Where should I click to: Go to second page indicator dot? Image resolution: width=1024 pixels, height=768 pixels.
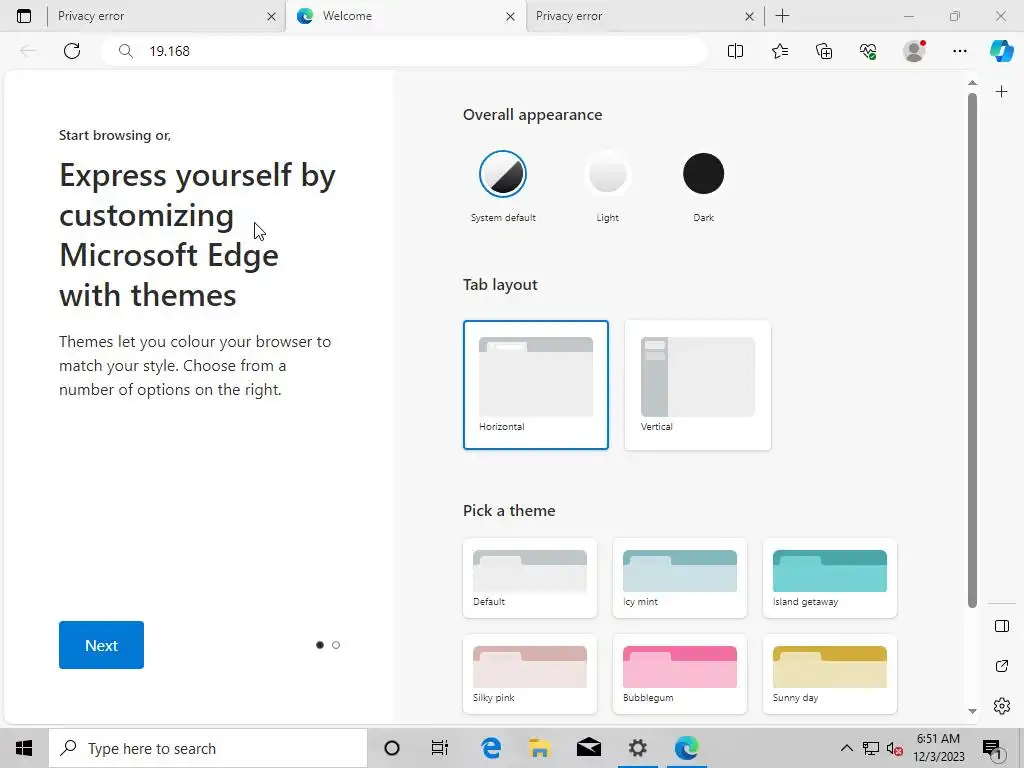coord(336,645)
